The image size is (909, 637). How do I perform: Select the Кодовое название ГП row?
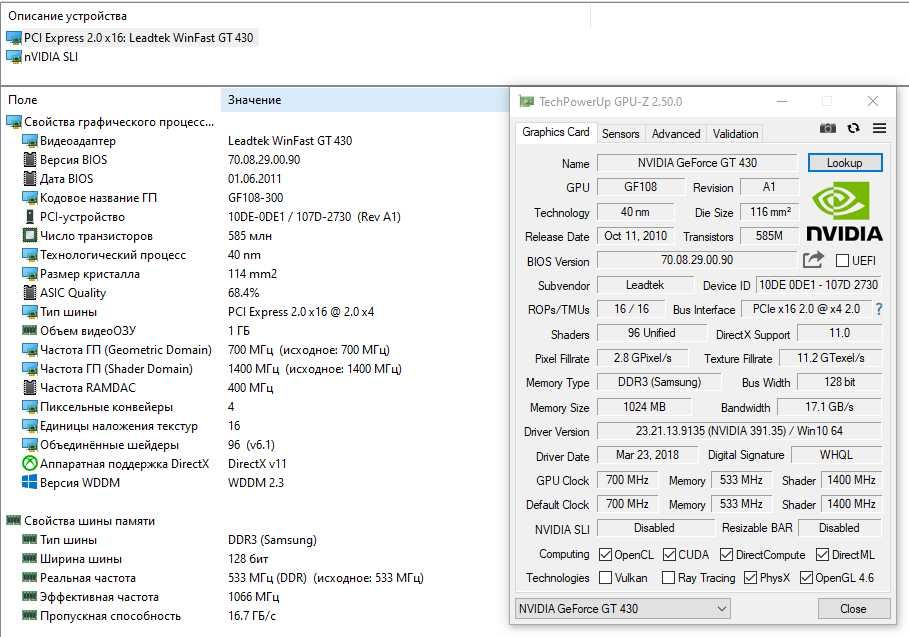point(255,198)
